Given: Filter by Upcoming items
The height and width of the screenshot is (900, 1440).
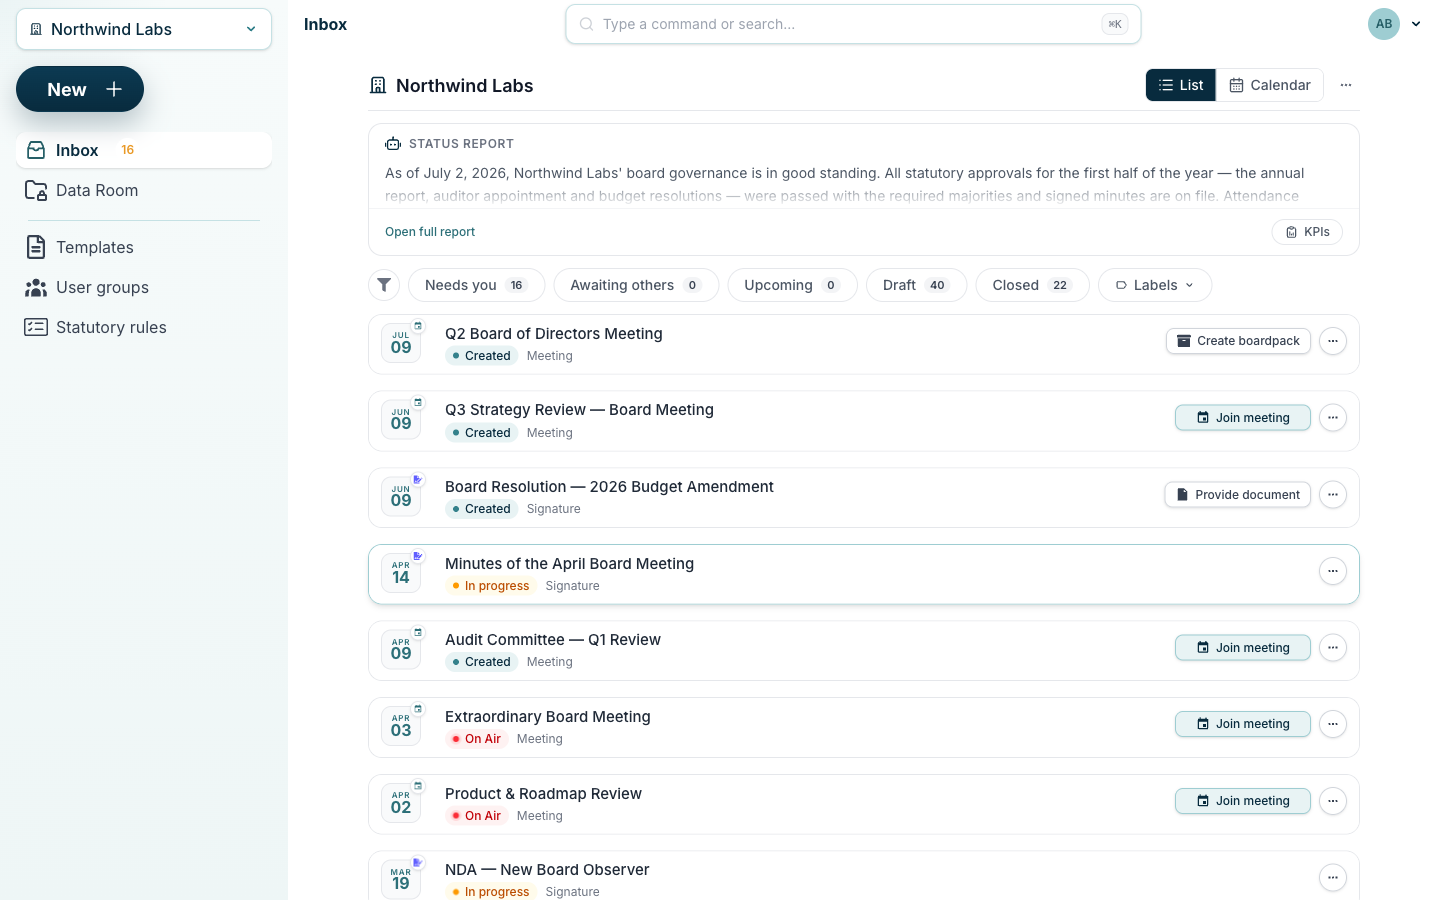Looking at the screenshot, I should tap(792, 285).
